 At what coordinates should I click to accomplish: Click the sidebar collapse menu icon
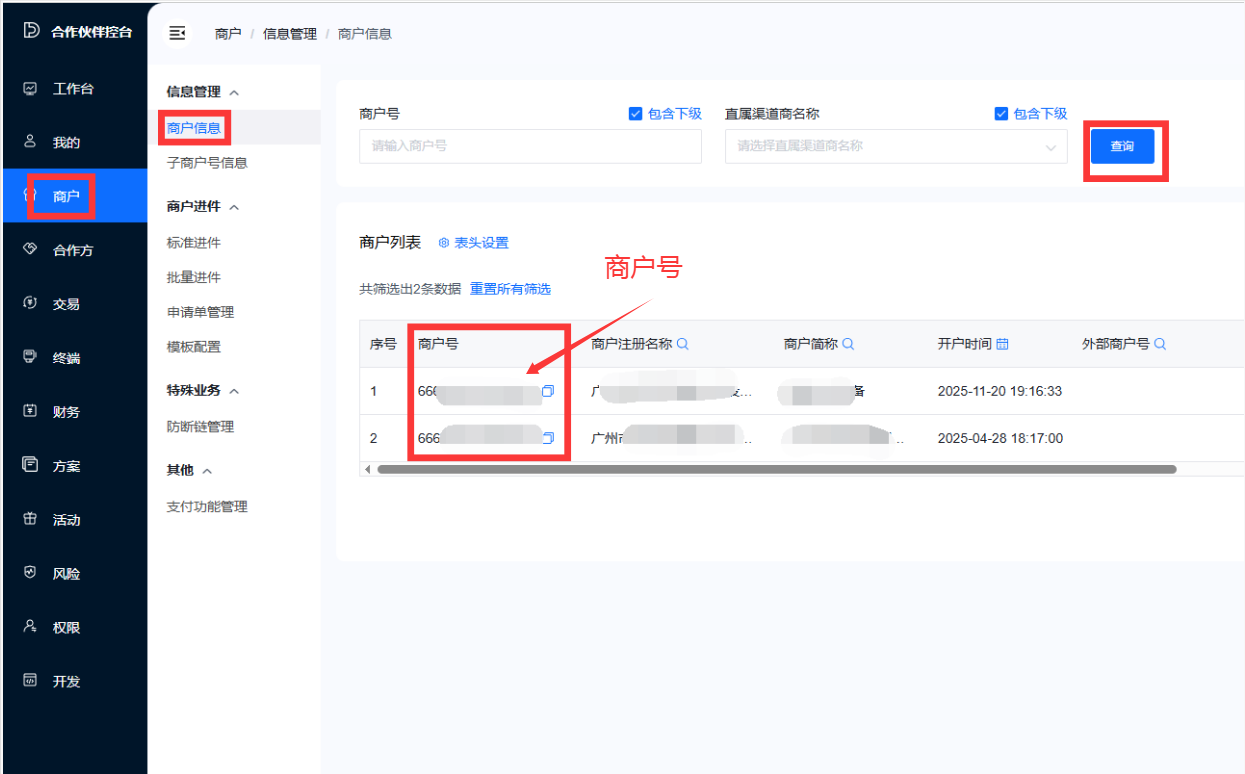point(177,33)
